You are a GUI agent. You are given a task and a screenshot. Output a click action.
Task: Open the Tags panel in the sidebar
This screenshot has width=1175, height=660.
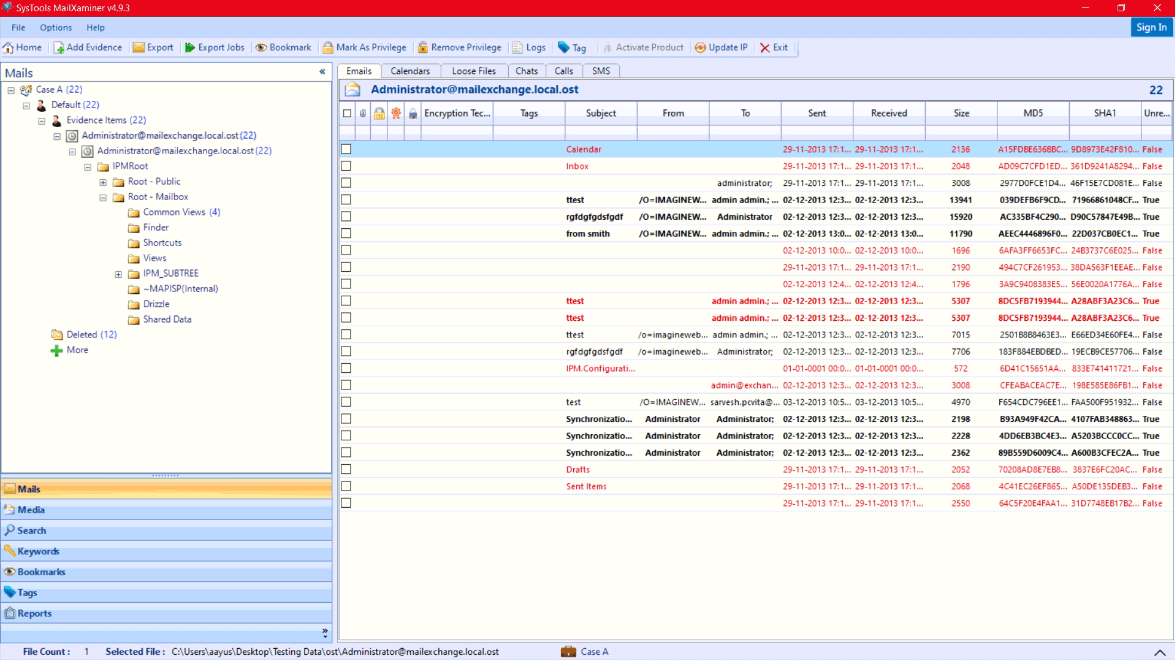[x=166, y=593]
